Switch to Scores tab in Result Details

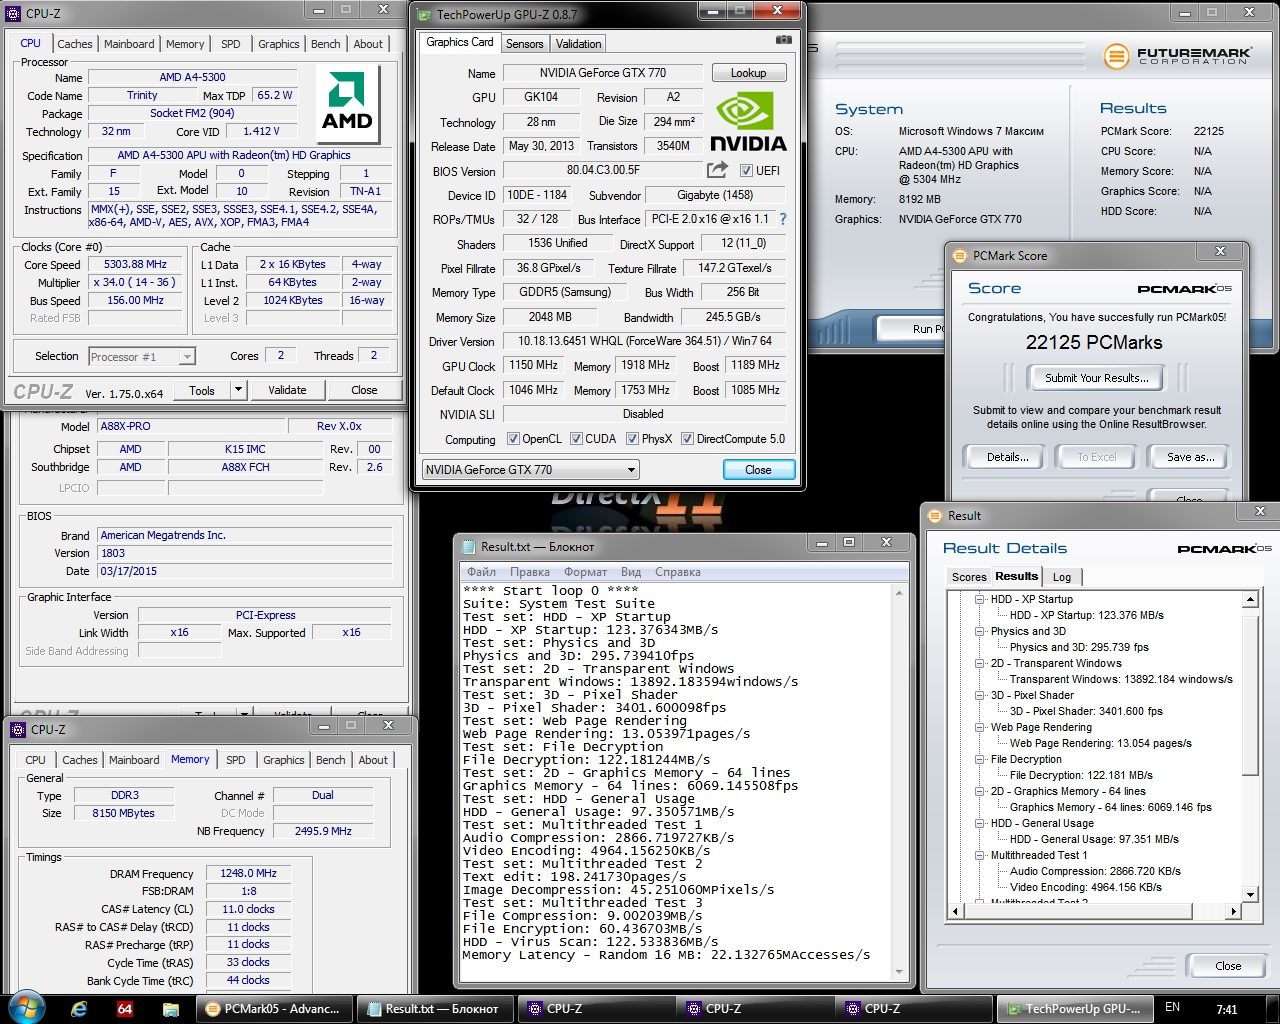pos(969,577)
